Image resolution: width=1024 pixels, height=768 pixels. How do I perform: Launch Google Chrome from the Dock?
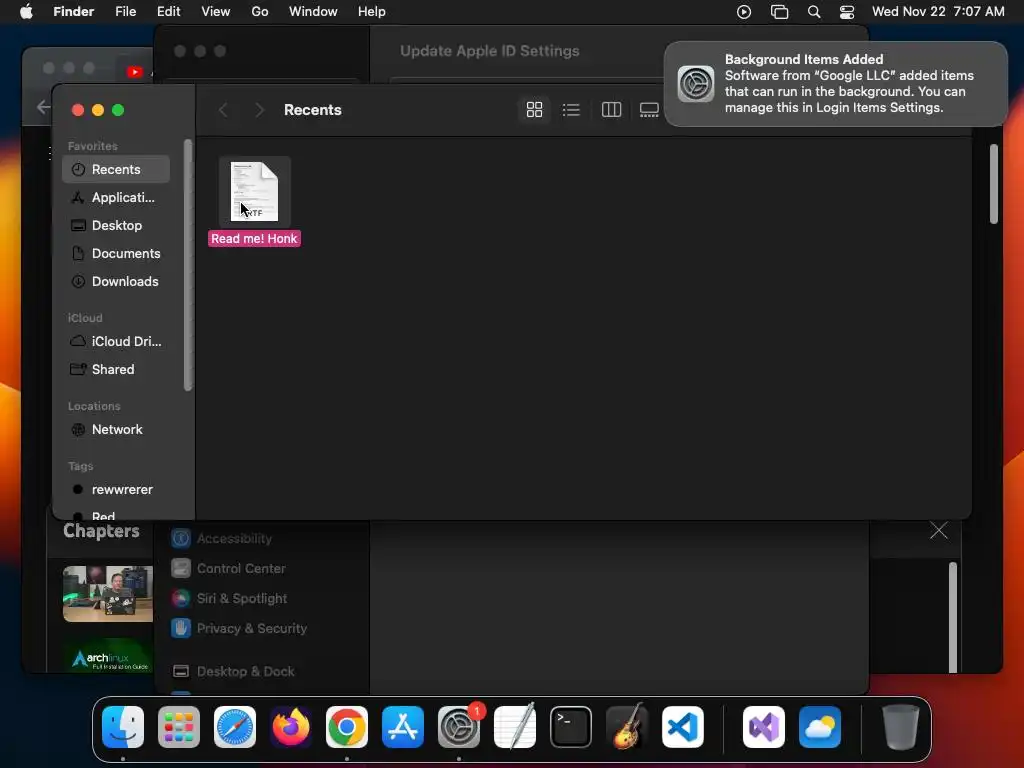347,727
